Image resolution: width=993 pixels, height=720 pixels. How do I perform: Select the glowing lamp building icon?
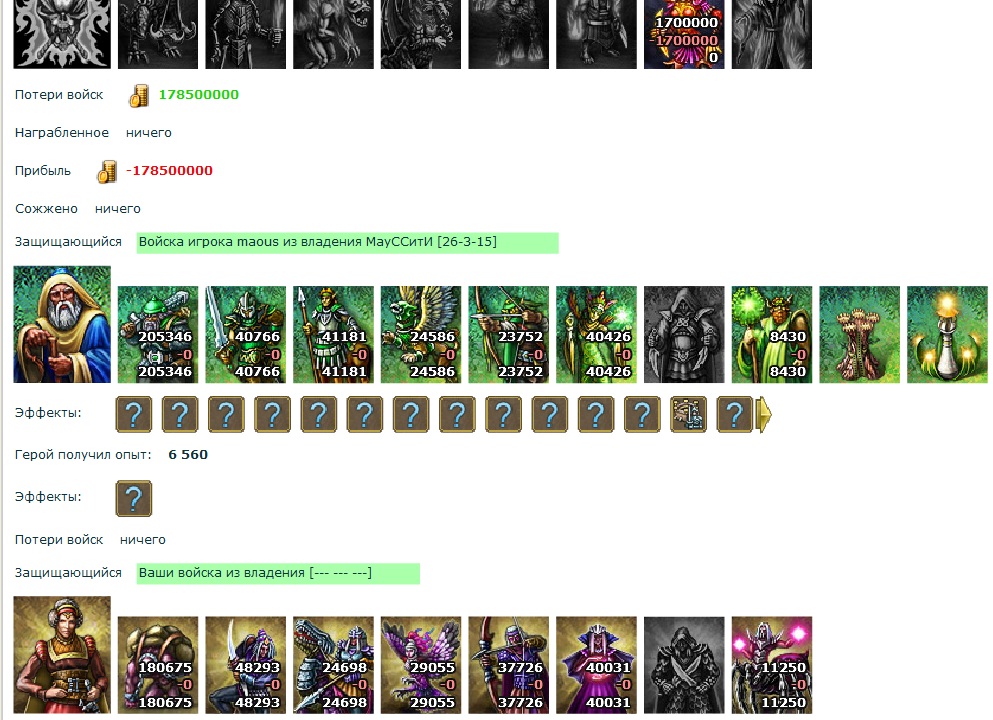point(947,334)
